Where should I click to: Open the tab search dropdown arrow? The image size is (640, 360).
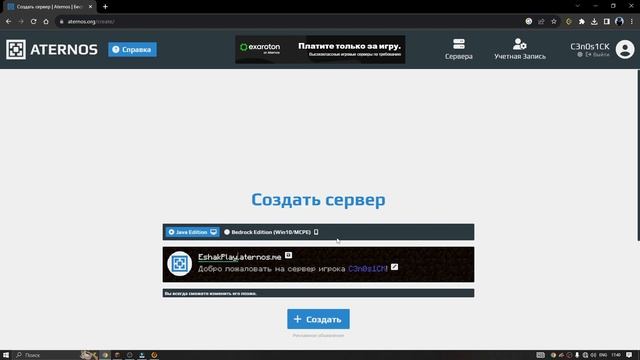tap(578, 6)
